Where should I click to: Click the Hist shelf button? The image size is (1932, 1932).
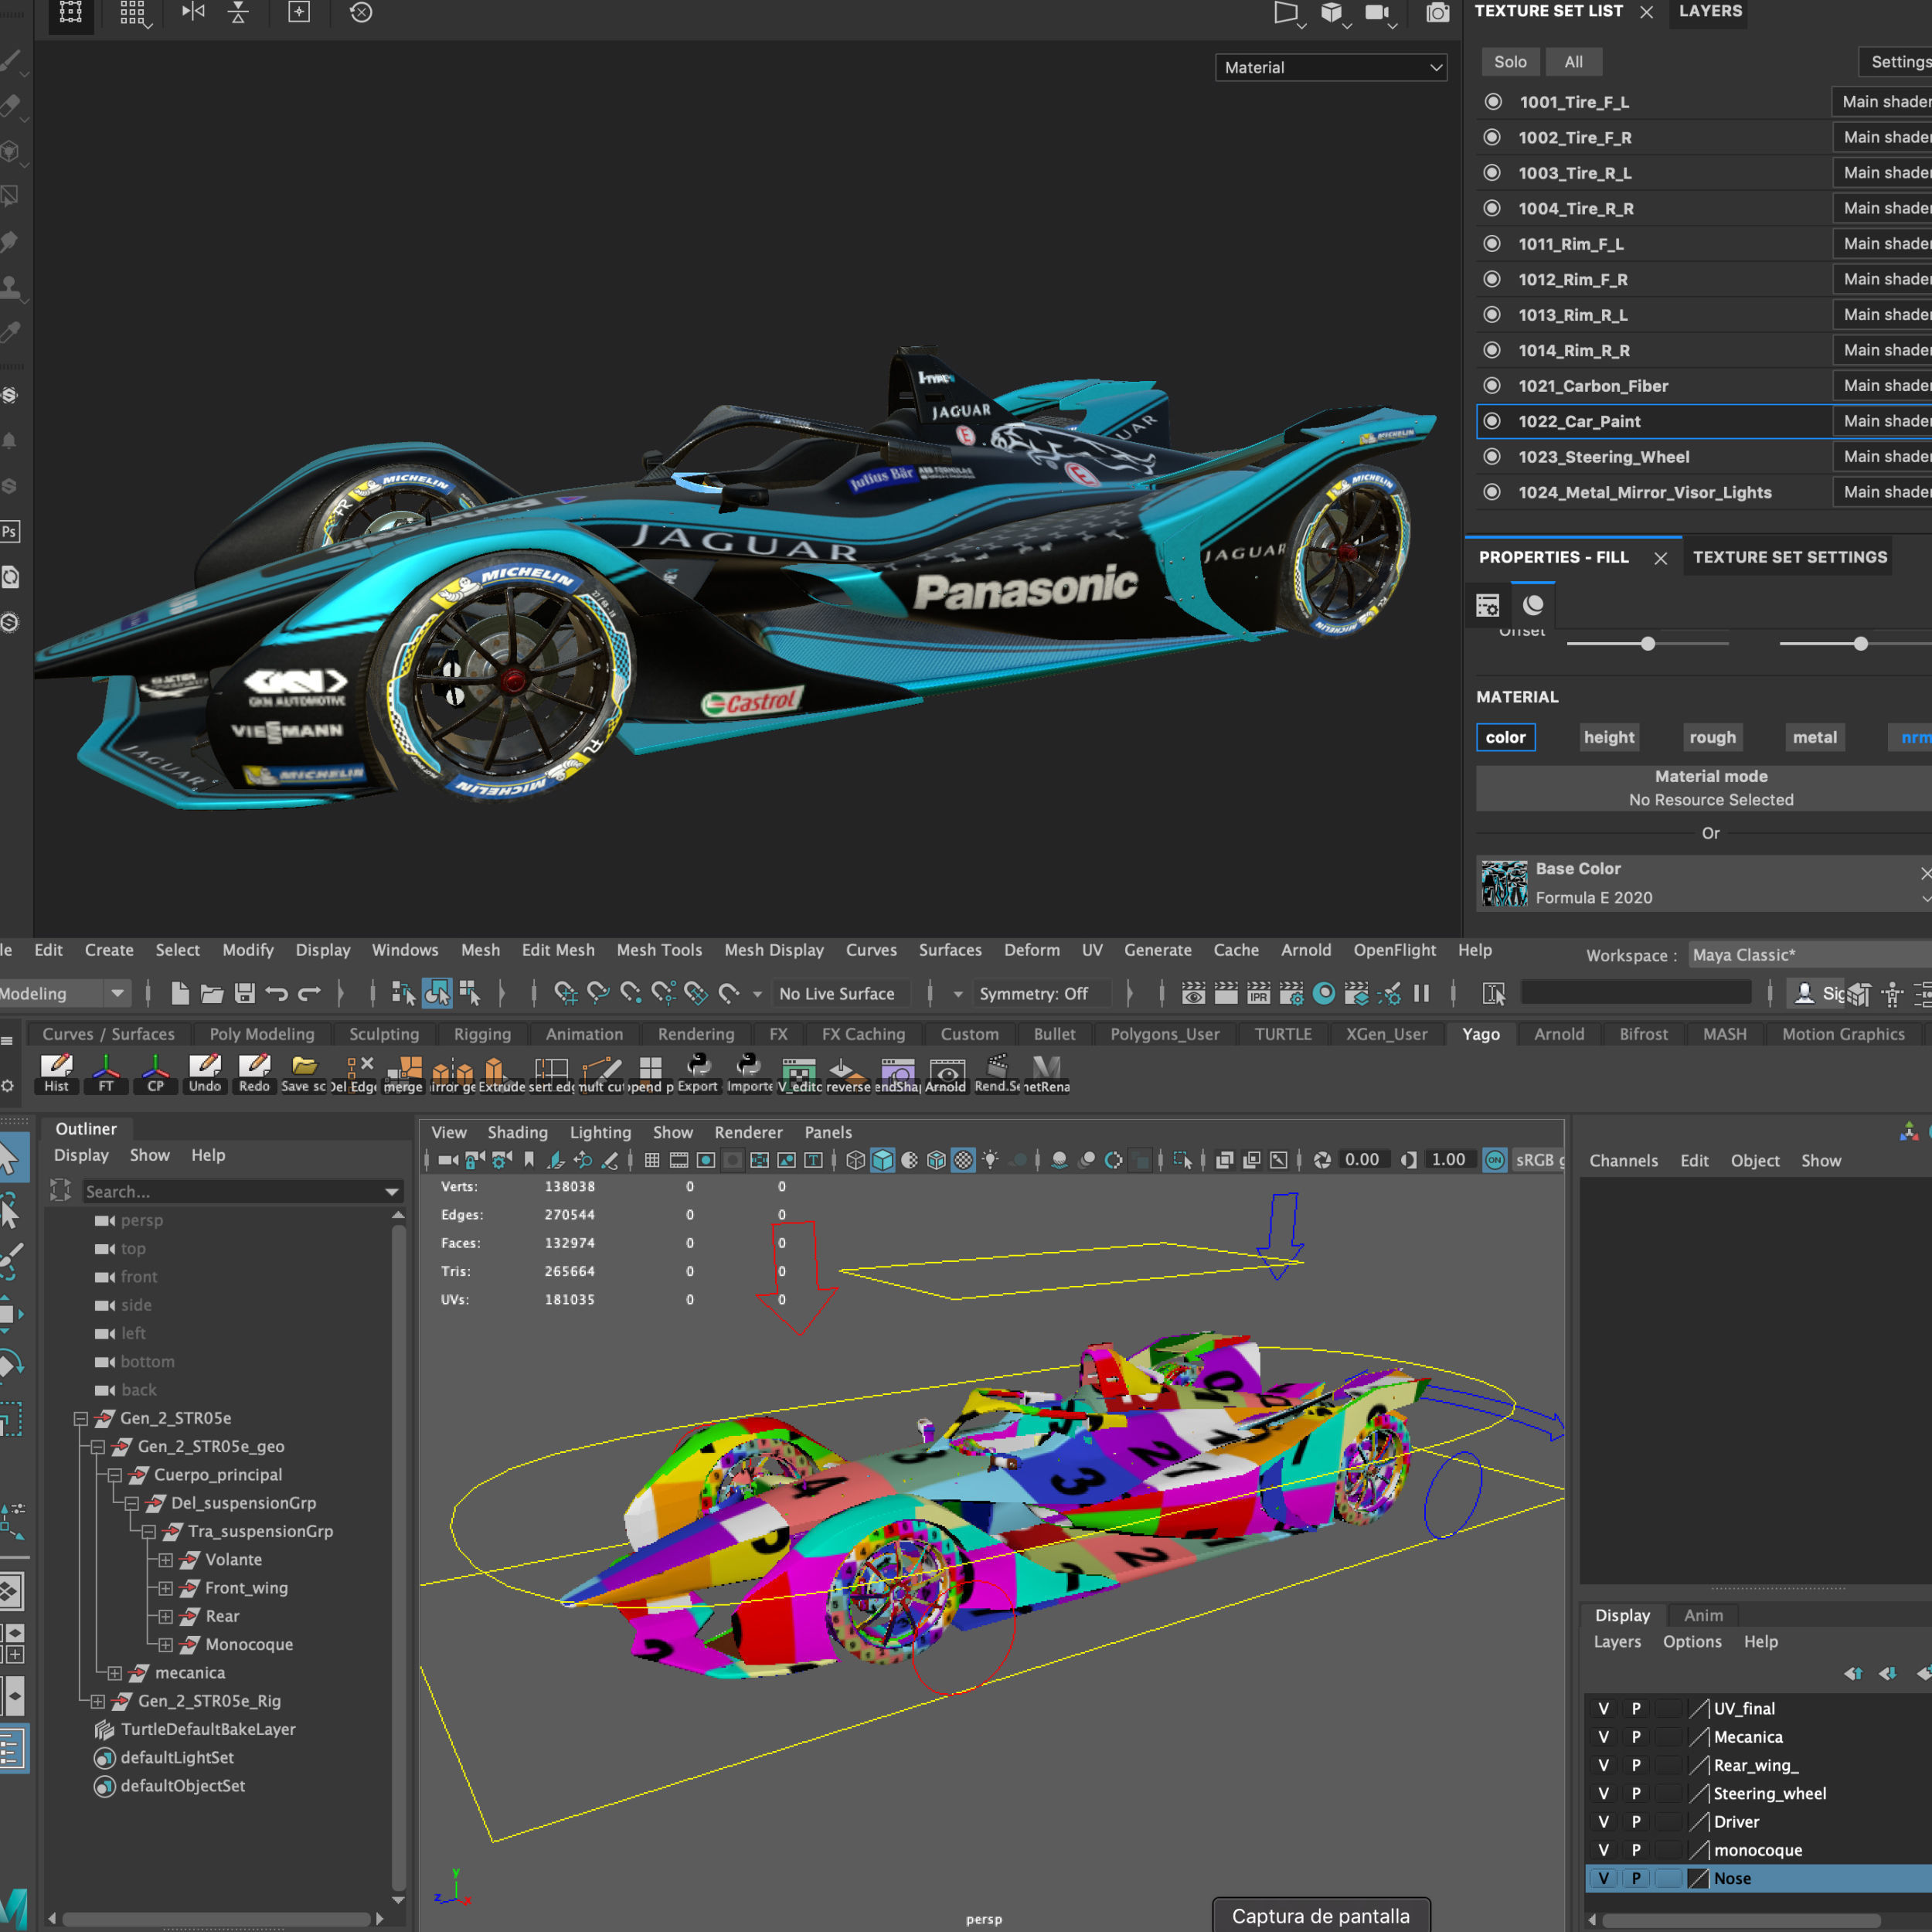coord(57,1073)
